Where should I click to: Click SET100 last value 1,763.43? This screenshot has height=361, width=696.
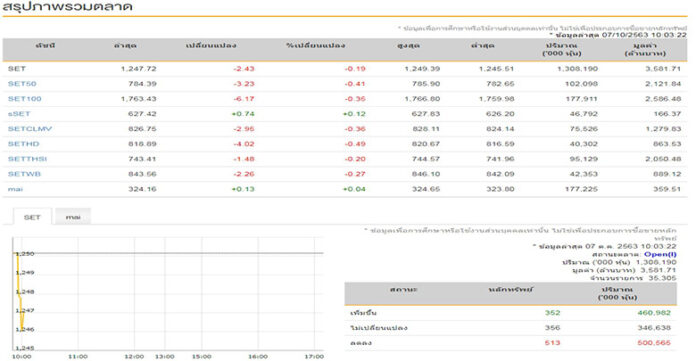tap(138, 99)
